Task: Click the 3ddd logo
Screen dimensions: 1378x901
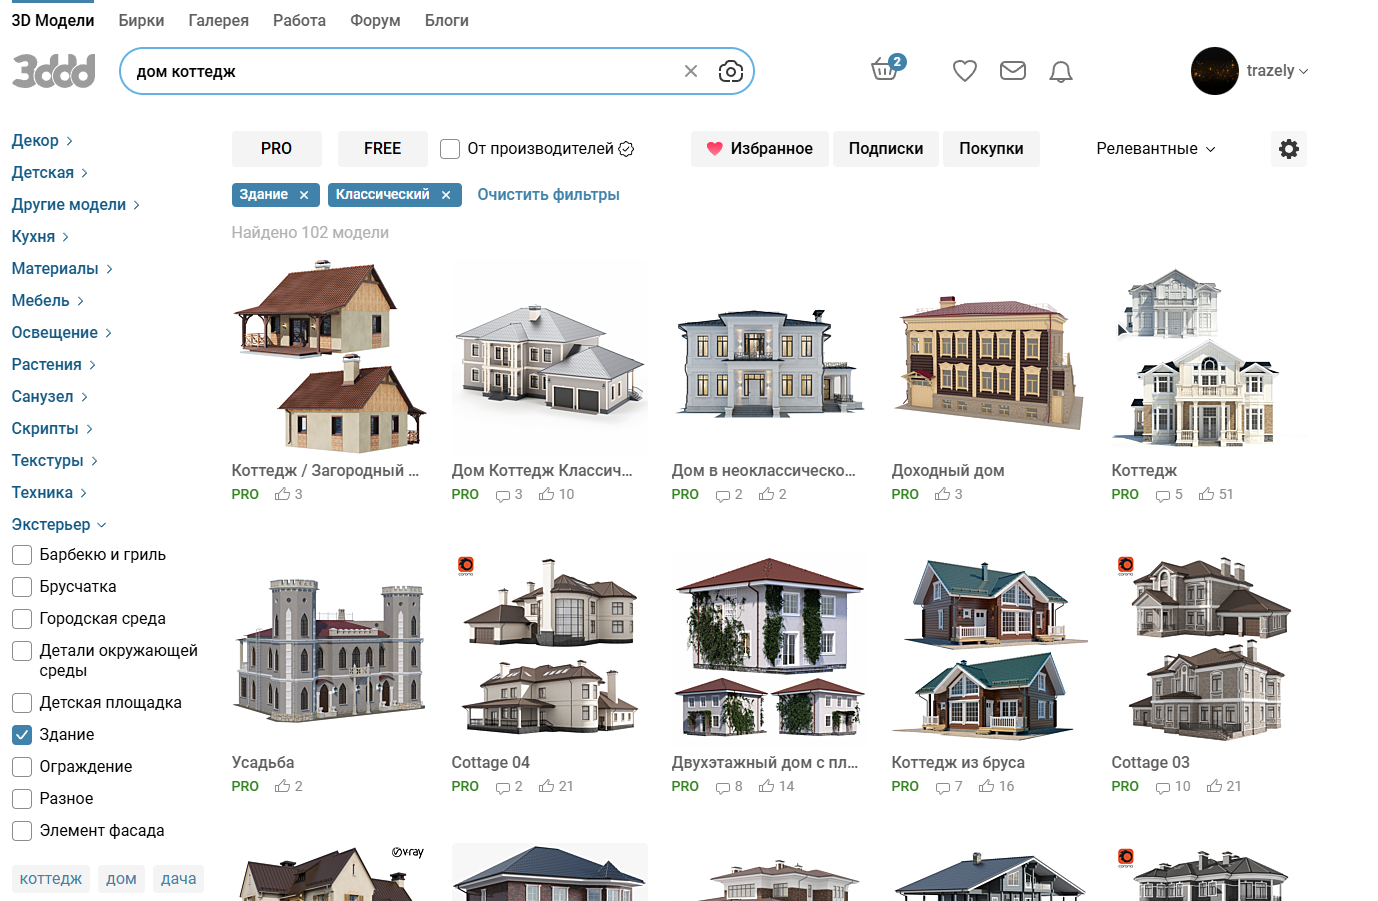Action: point(54,71)
